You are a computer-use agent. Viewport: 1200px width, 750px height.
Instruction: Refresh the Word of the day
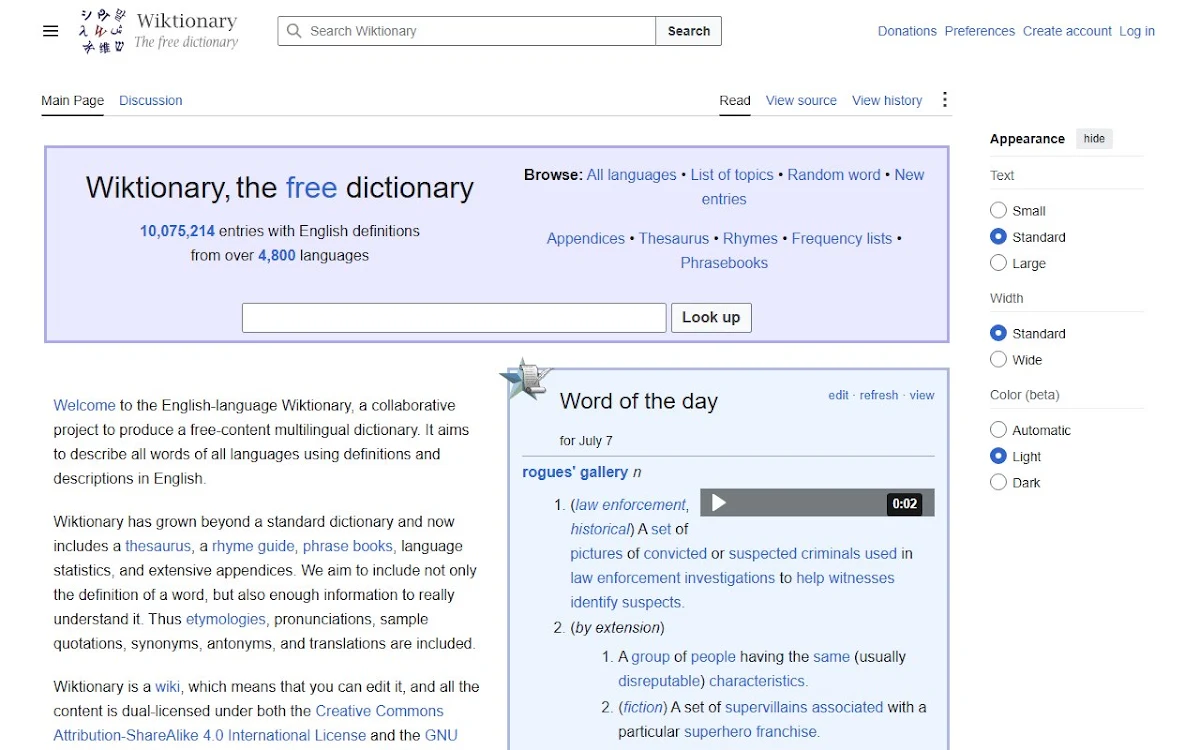879,395
